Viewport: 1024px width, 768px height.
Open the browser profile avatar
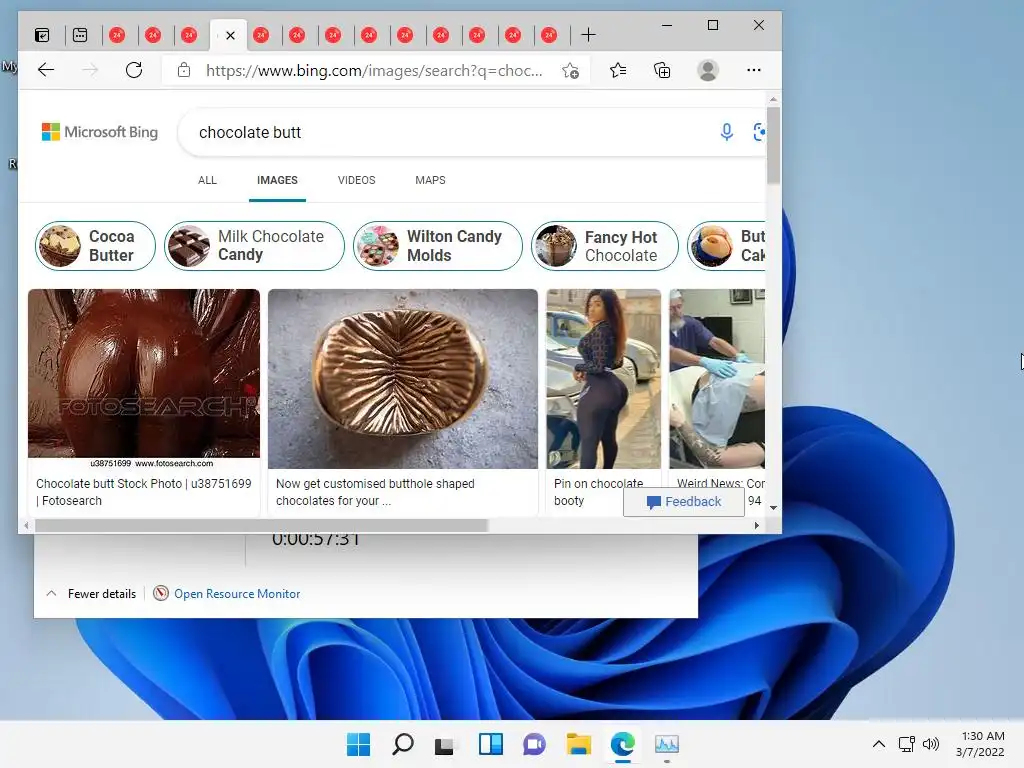(708, 70)
